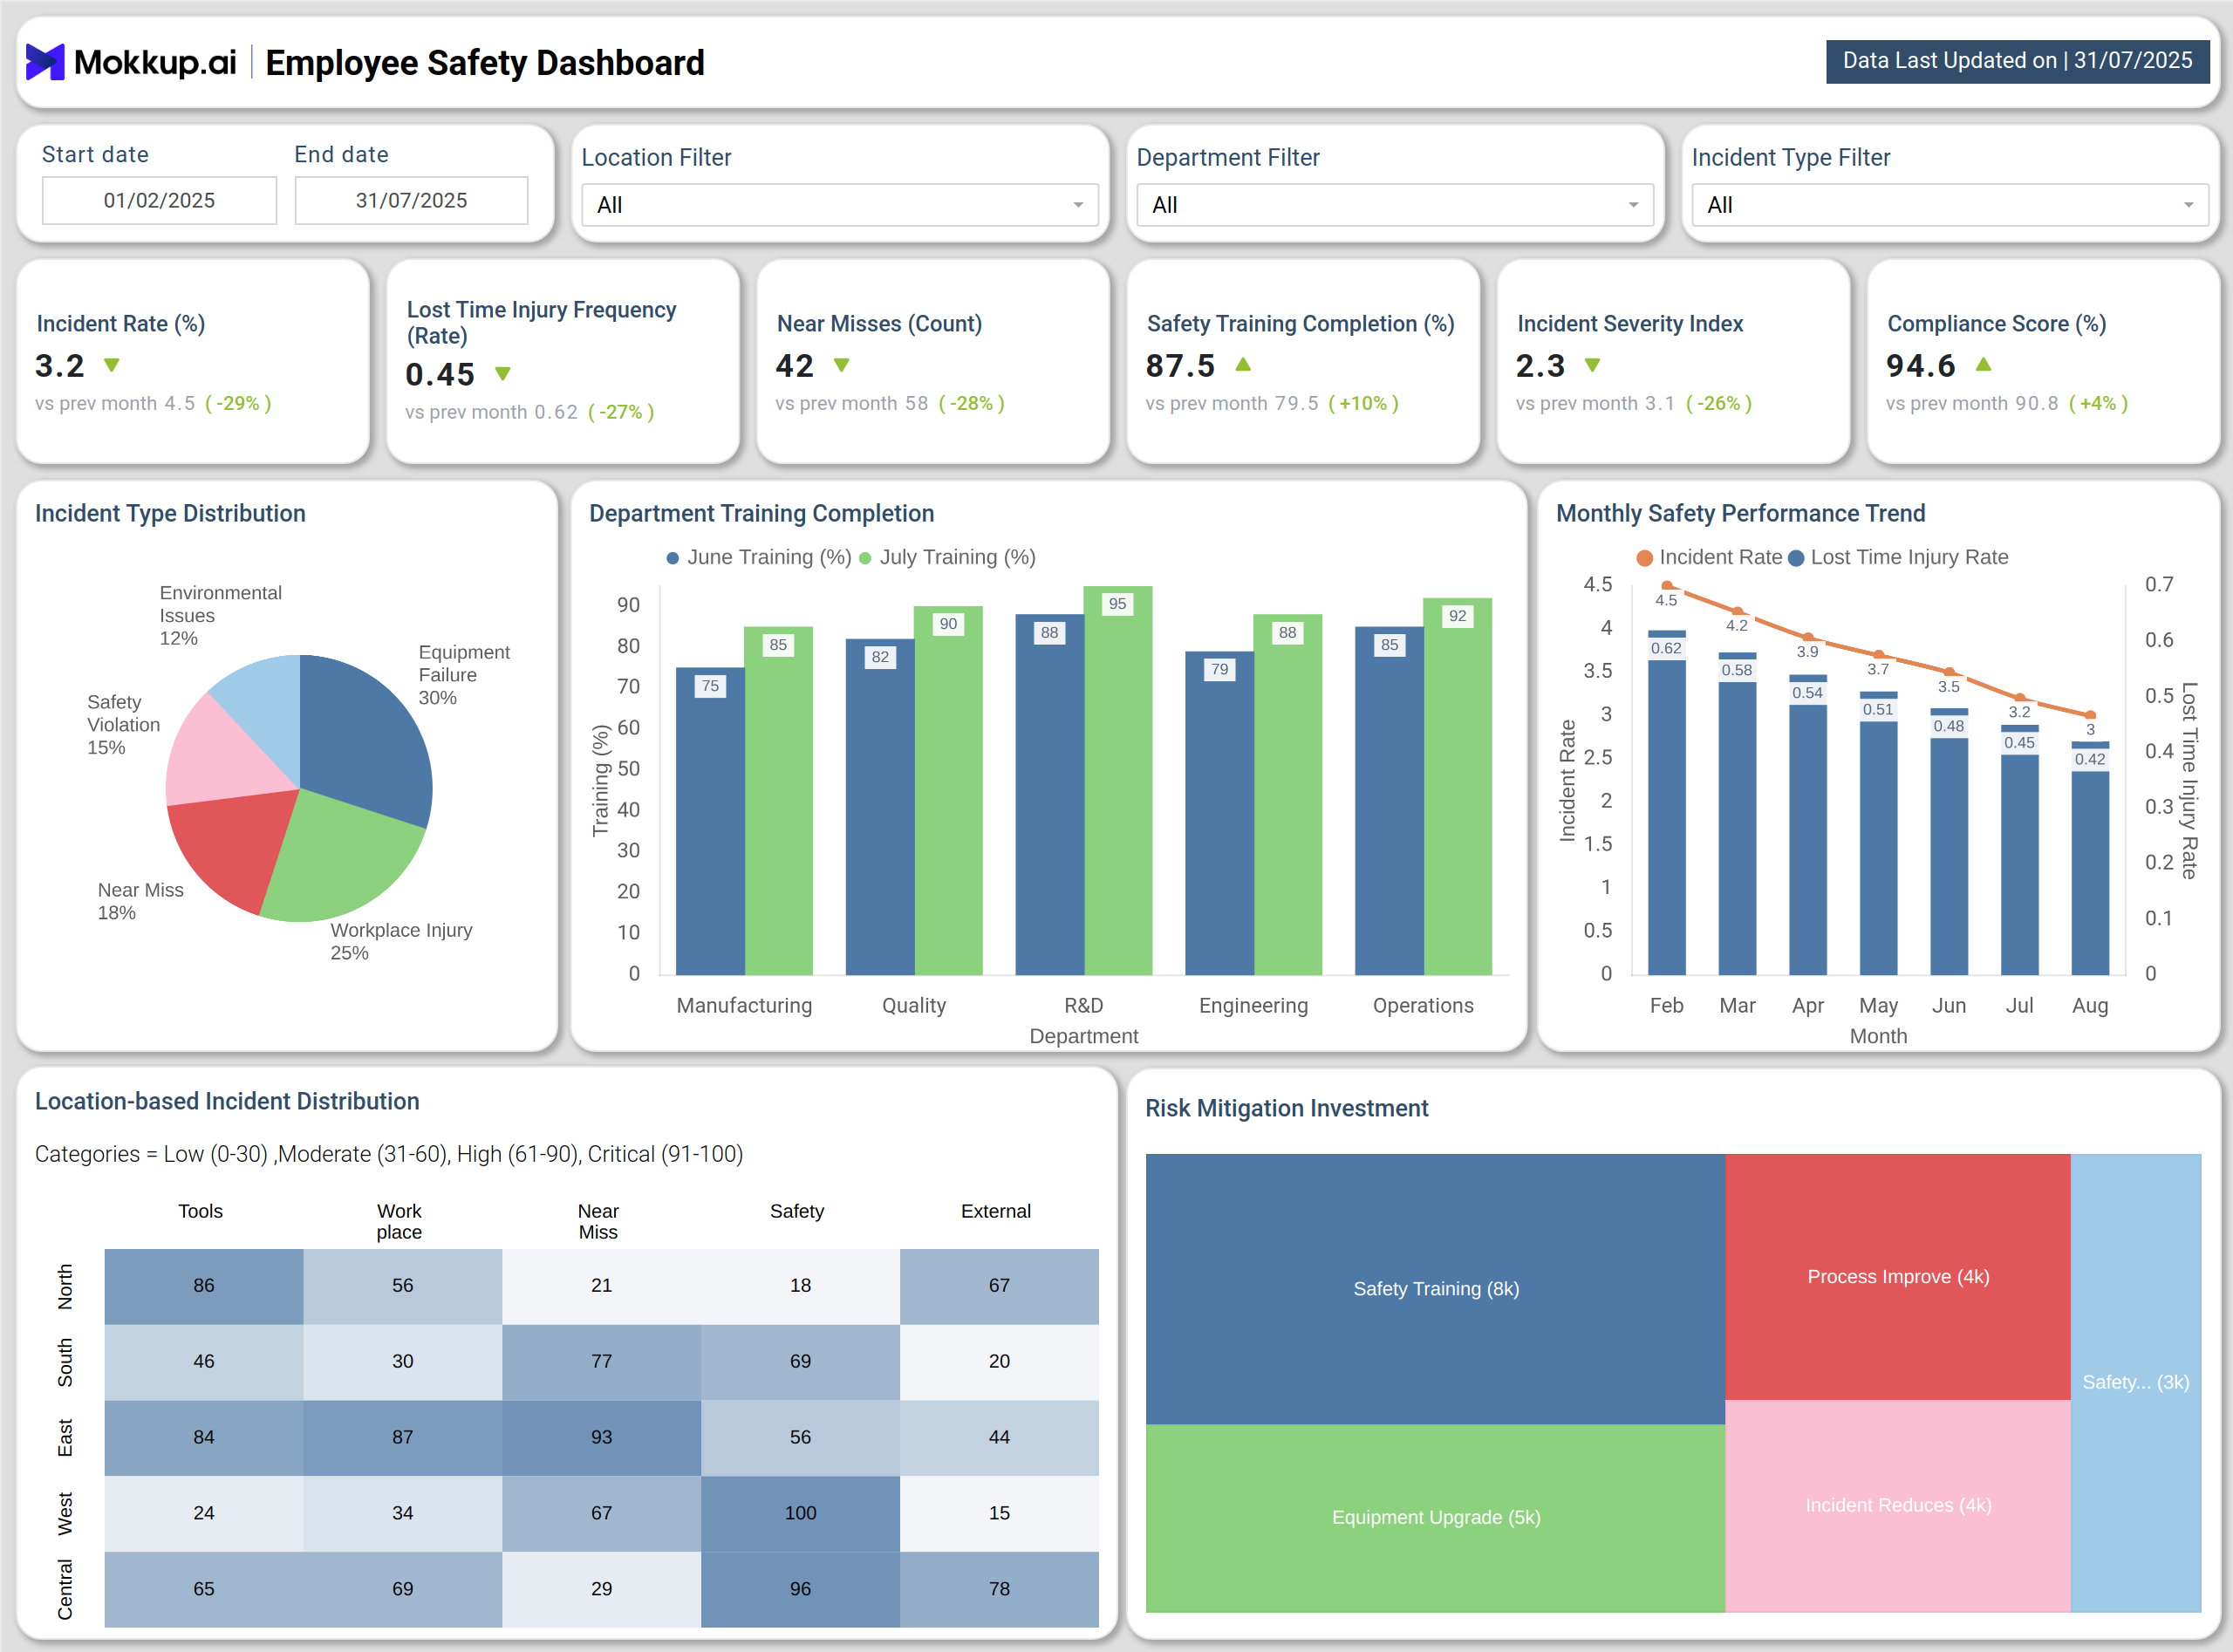Click R&D July bar labeled 95
The width and height of the screenshot is (2233, 1652).
click(1118, 780)
